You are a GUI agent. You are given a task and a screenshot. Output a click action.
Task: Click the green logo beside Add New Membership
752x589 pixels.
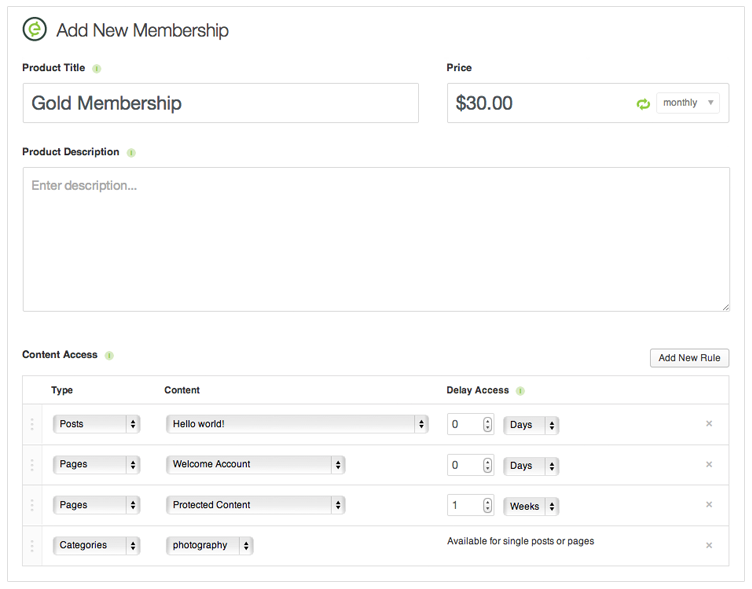(35, 30)
